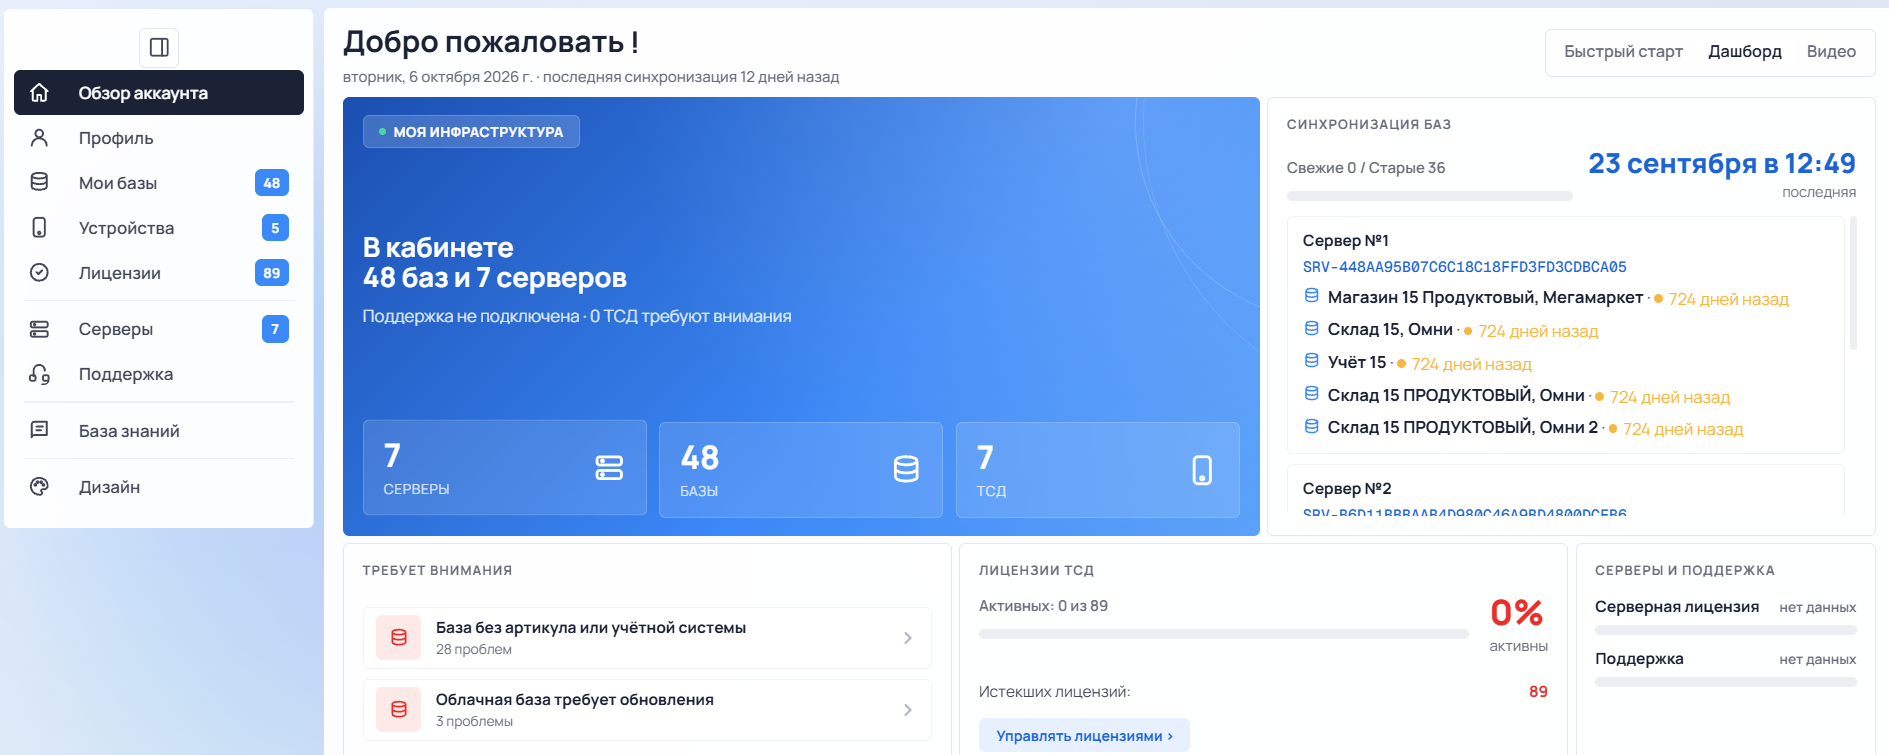Image resolution: width=1889 pixels, height=755 pixels.
Task: Click database icon next to Склад 15 ПРОДУКТОВЫЙ, Омни 2
Action: (x=1311, y=426)
